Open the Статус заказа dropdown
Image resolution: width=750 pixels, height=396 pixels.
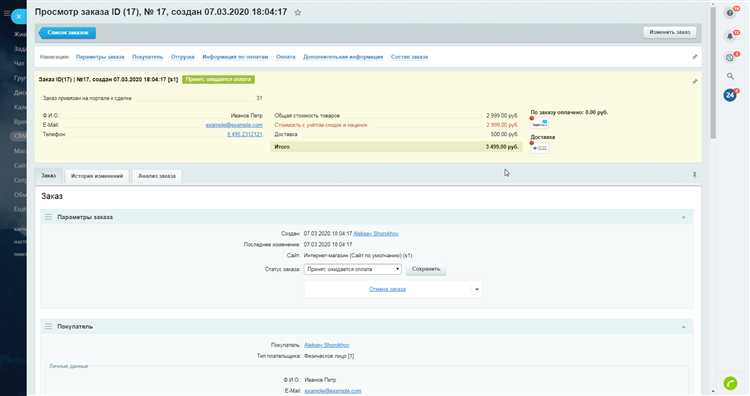coord(353,269)
